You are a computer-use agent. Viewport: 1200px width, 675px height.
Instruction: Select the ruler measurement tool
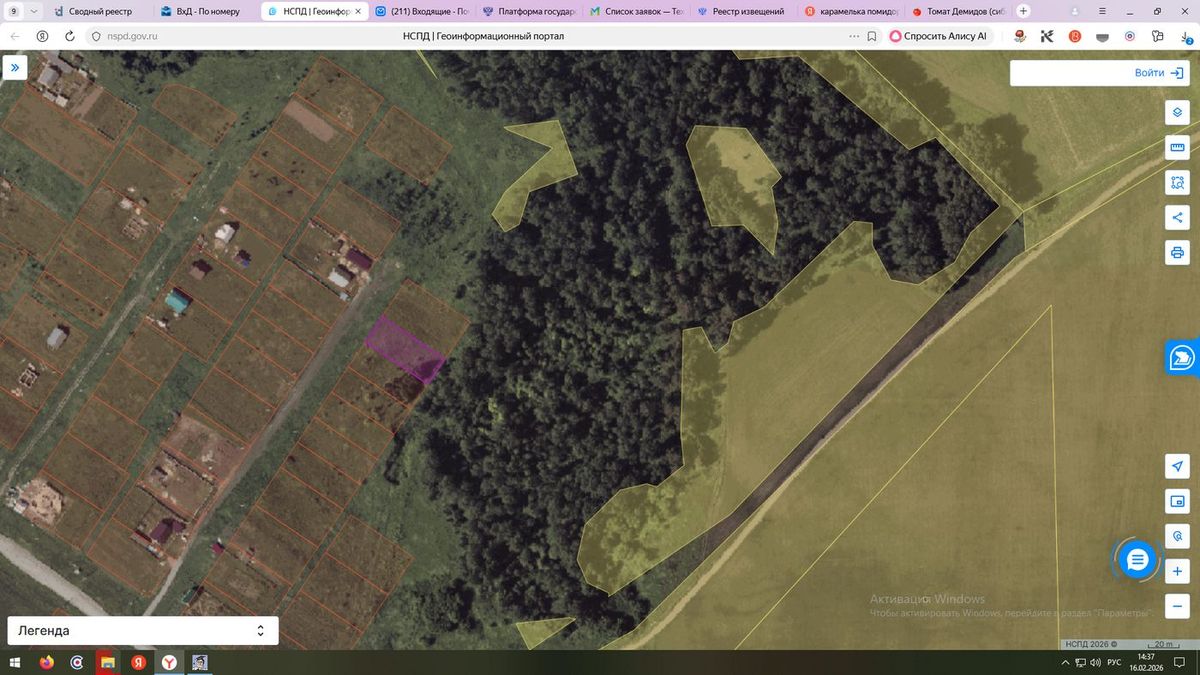click(1177, 147)
